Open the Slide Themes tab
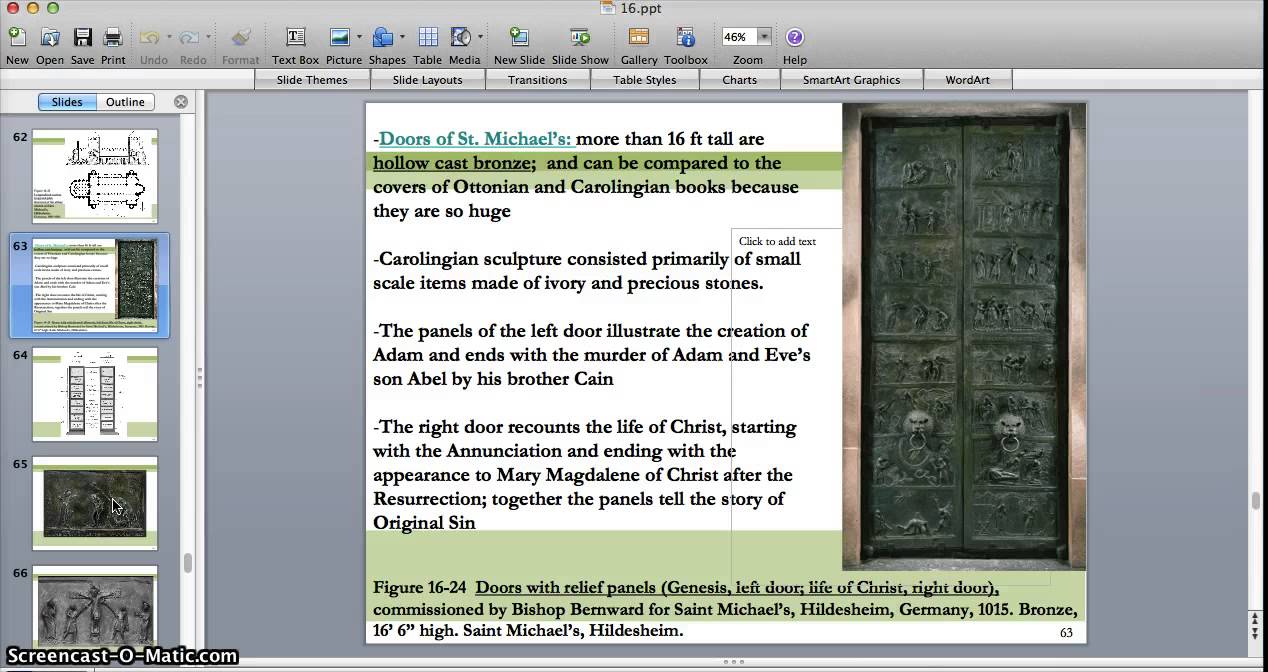Viewport: 1268px width, 672px height. coord(312,80)
